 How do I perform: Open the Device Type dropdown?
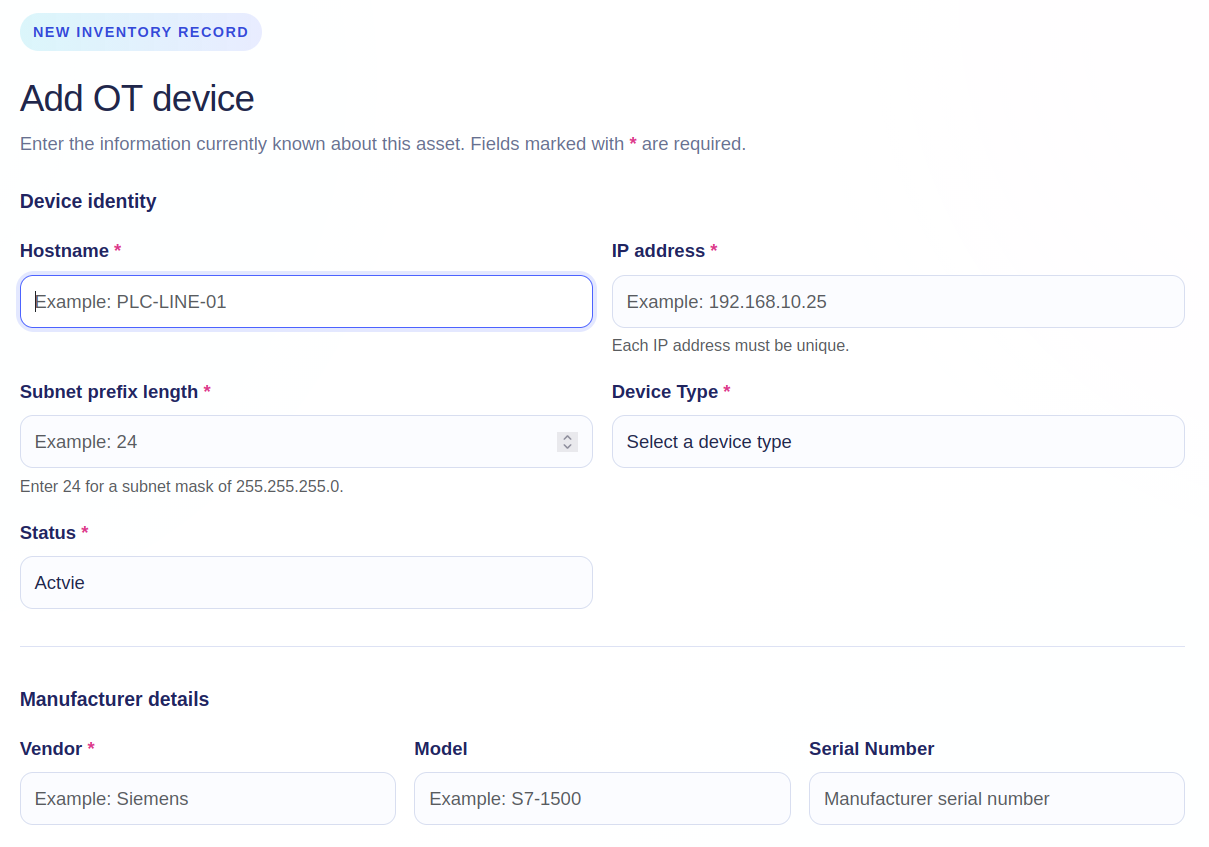pos(898,441)
